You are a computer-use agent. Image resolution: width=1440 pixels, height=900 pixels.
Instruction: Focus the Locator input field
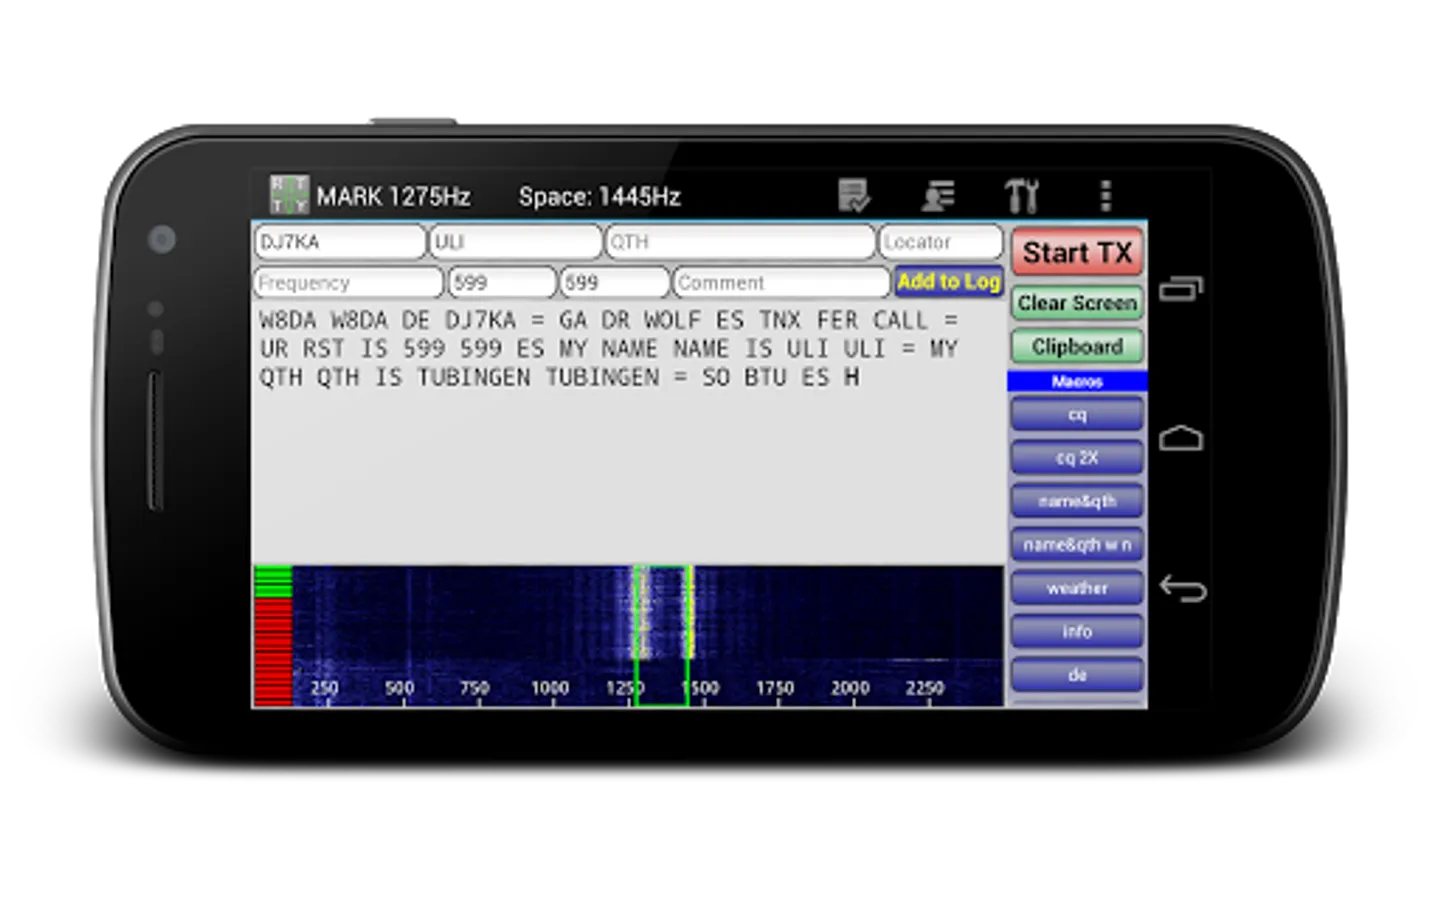[x=941, y=242]
